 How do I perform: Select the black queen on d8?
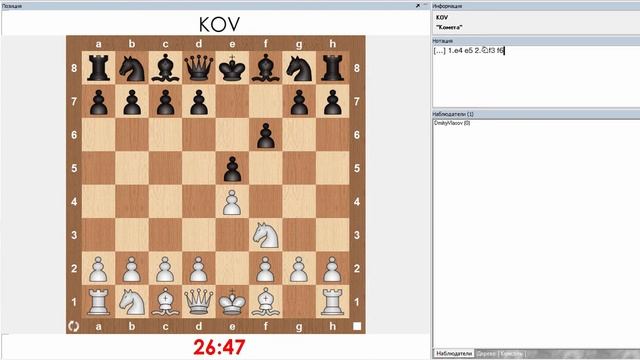199,68
